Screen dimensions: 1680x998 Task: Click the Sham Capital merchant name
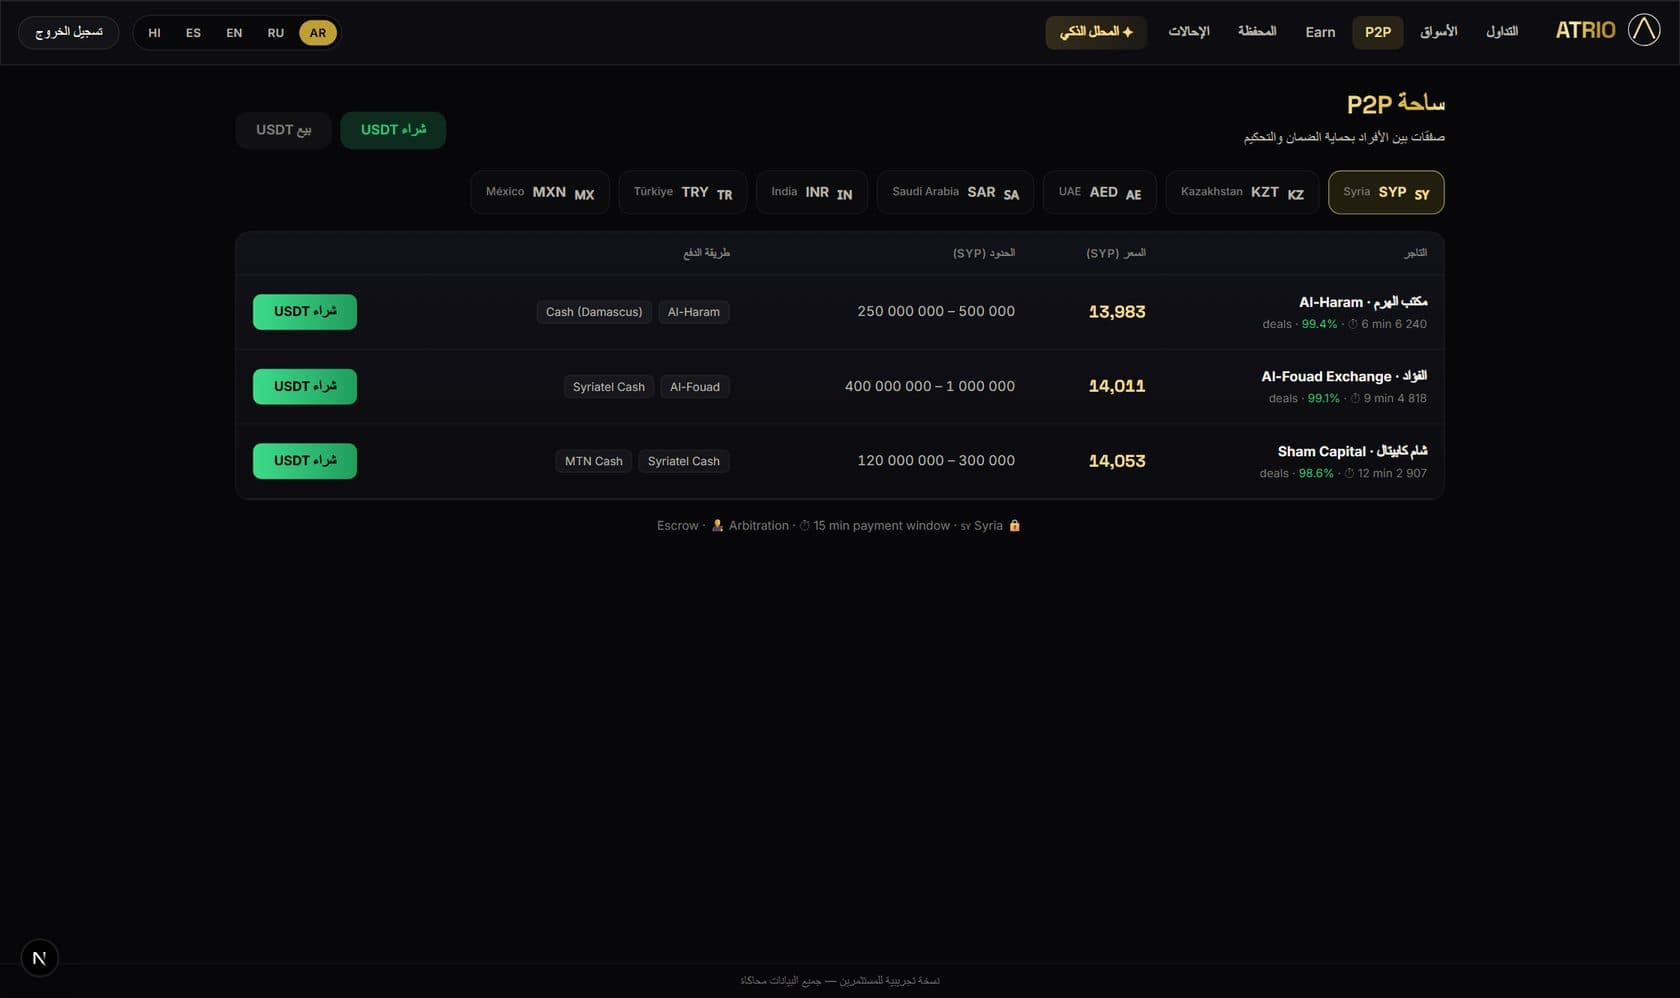[1352, 452]
